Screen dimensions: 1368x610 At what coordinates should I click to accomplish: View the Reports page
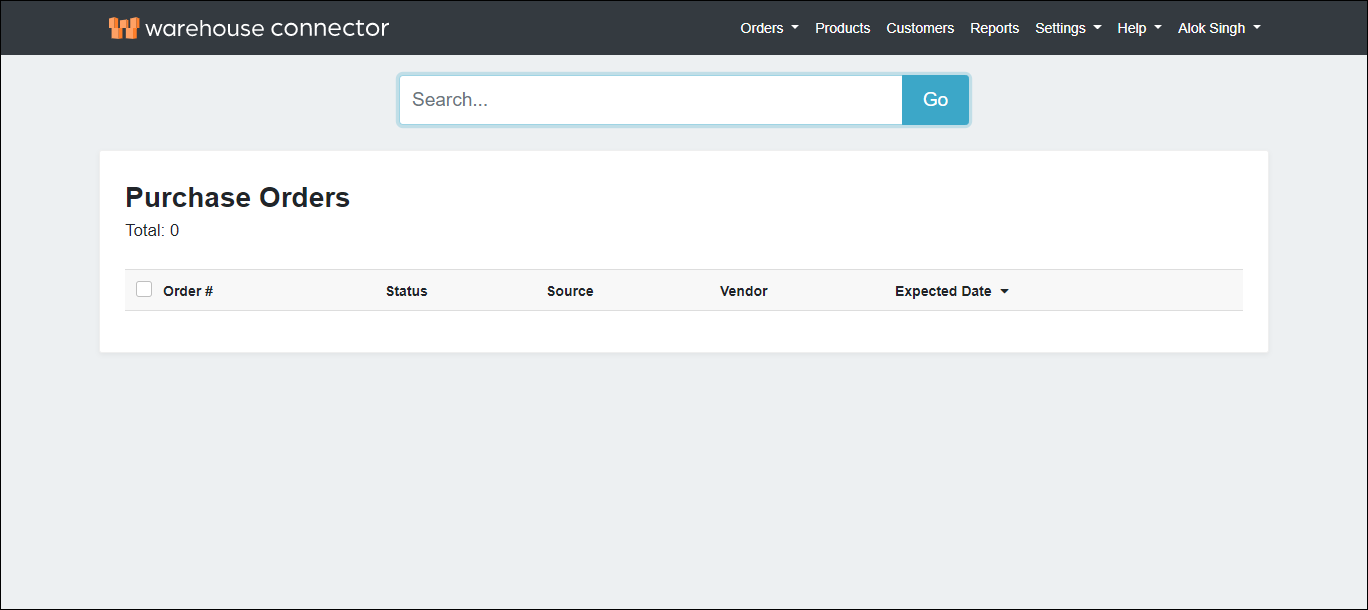point(994,28)
